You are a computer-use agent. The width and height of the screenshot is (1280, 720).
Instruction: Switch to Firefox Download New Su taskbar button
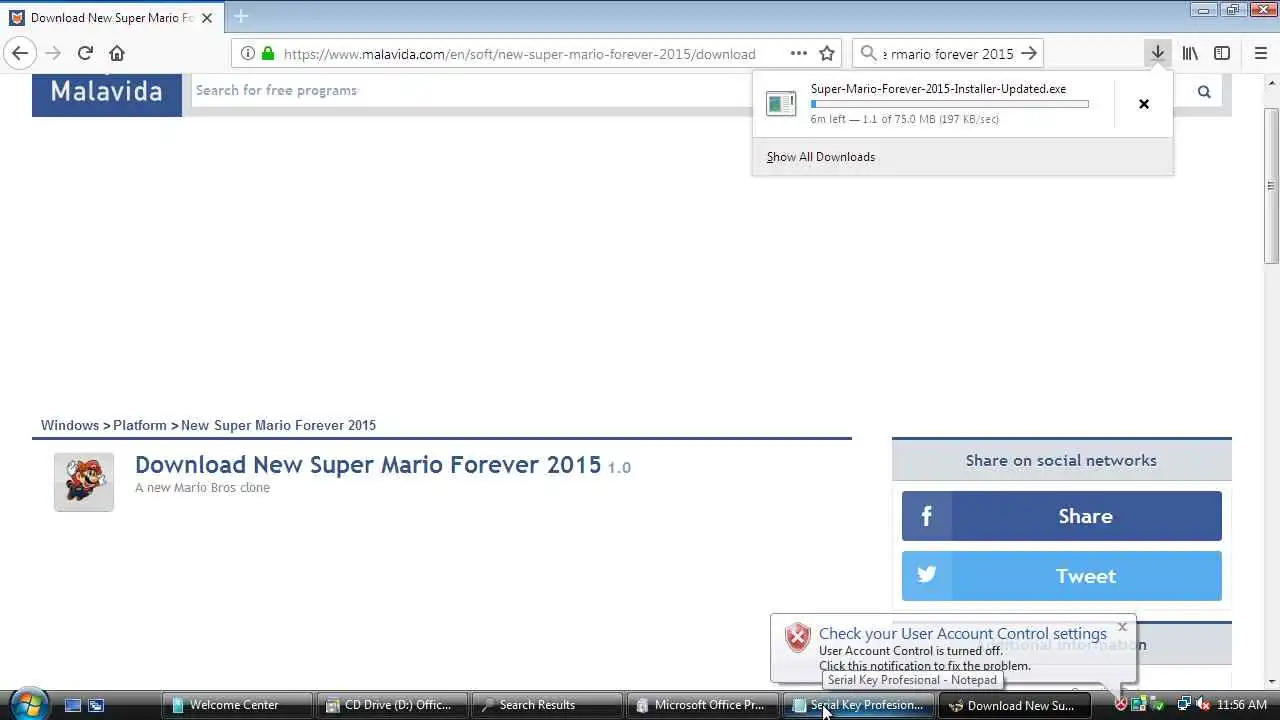coord(1015,705)
